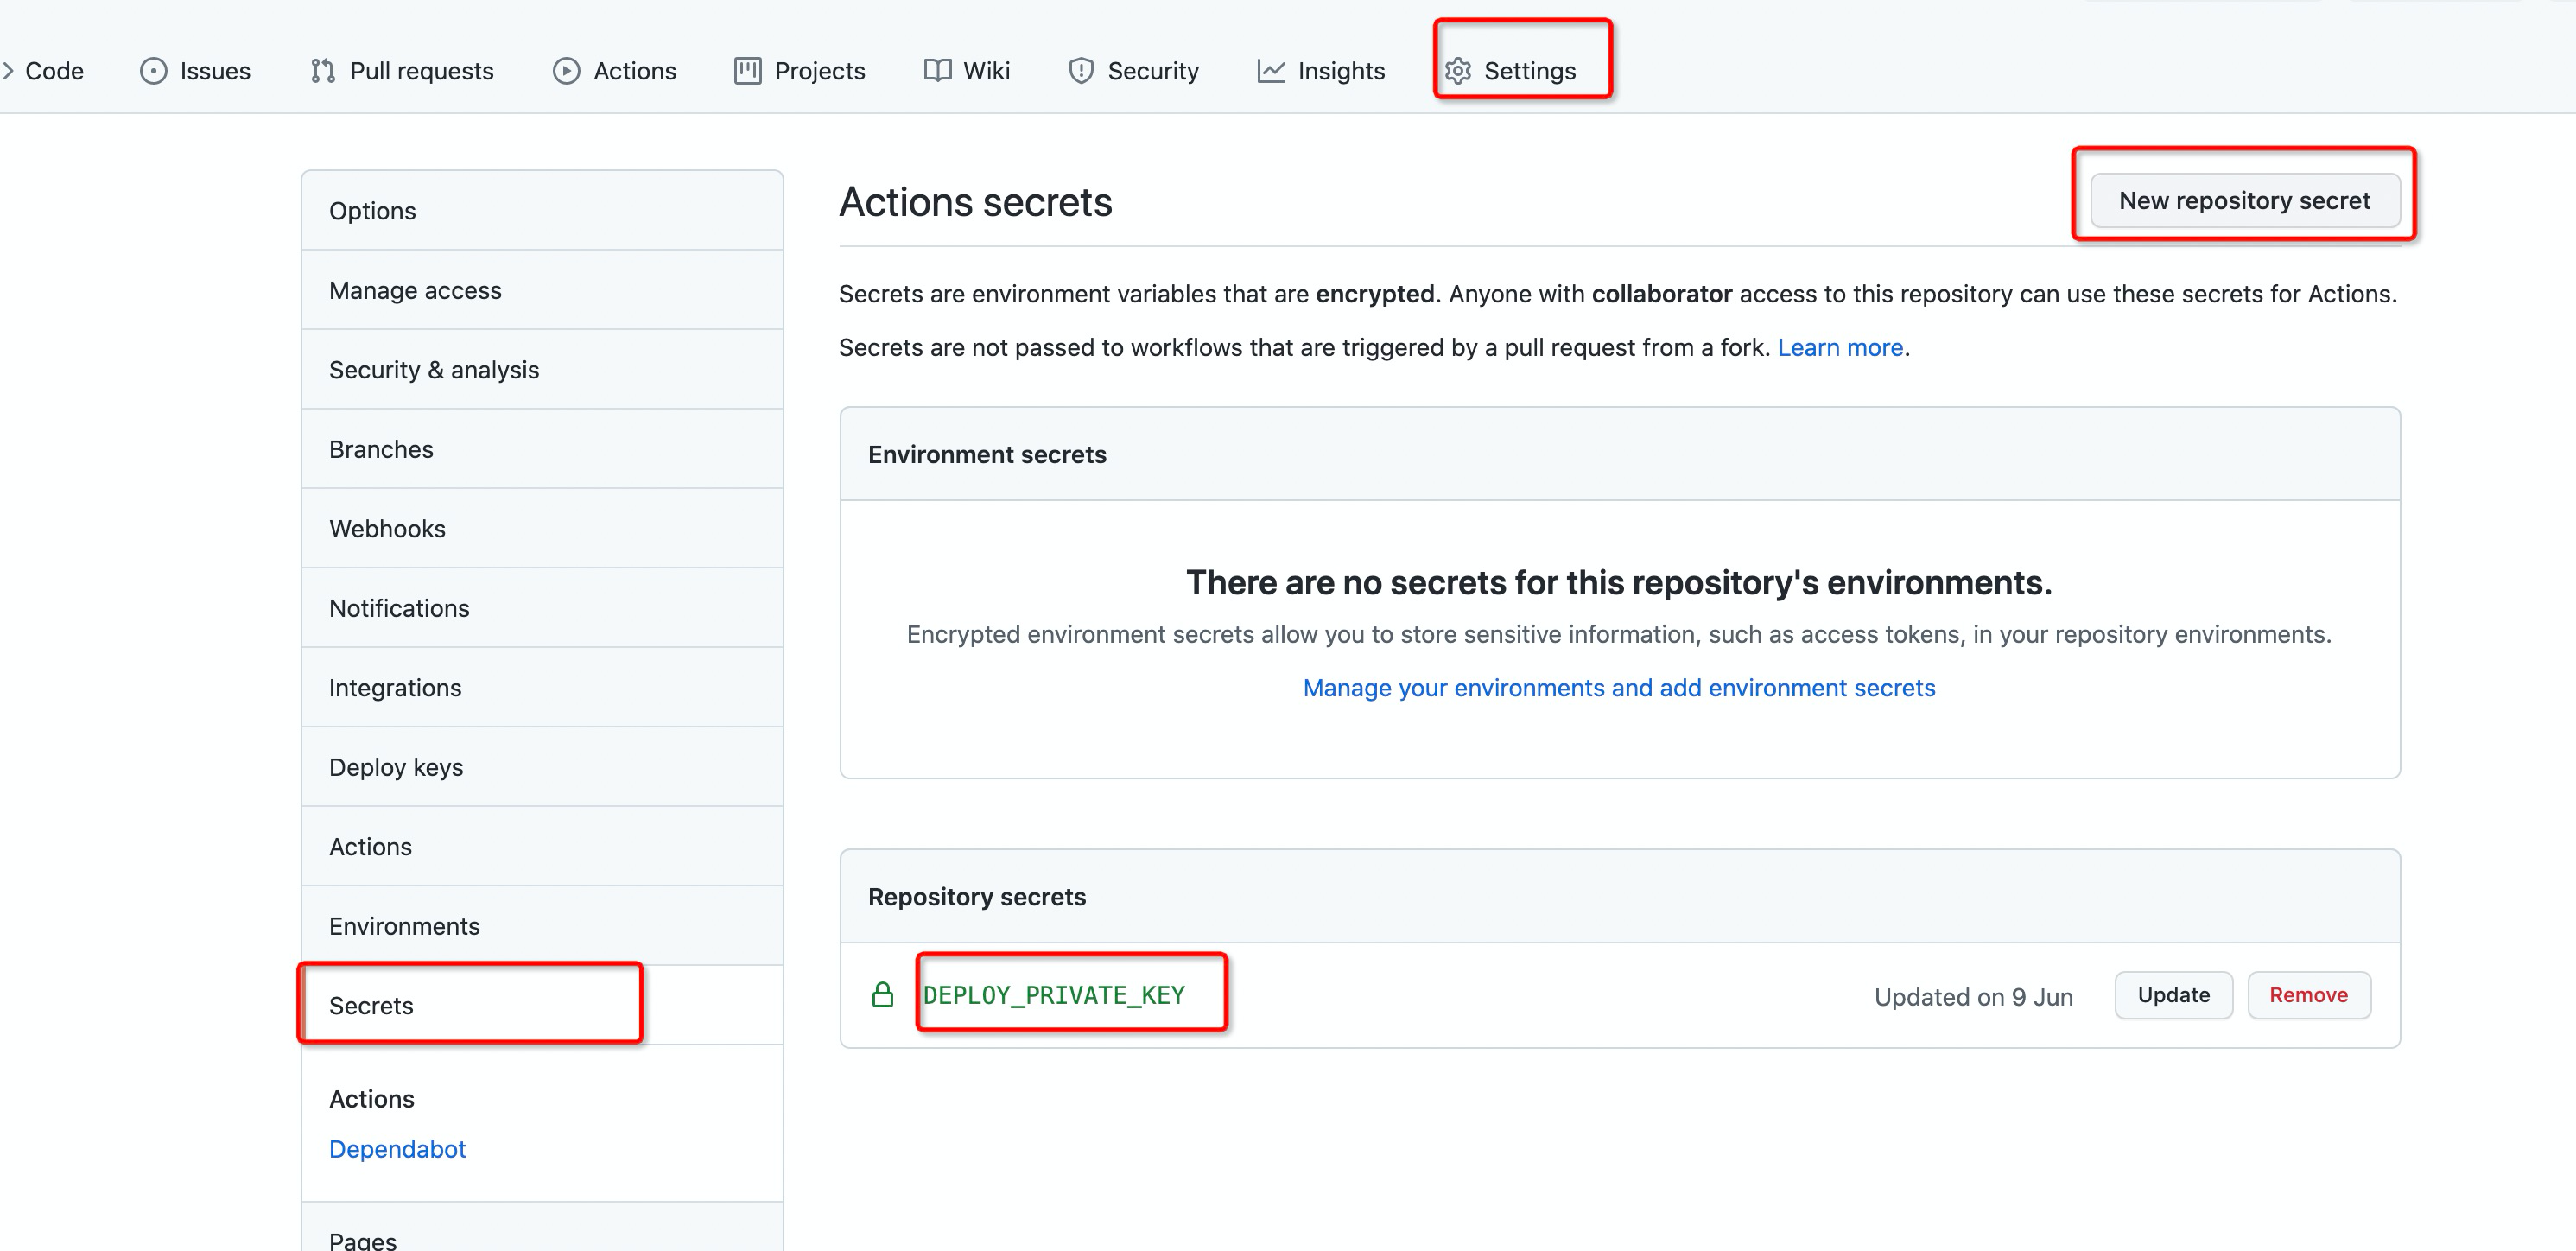Click the Remove button for DEPLOY_PRIVATE_KEY
Viewport: 2576px width, 1251px height.
point(2308,994)
